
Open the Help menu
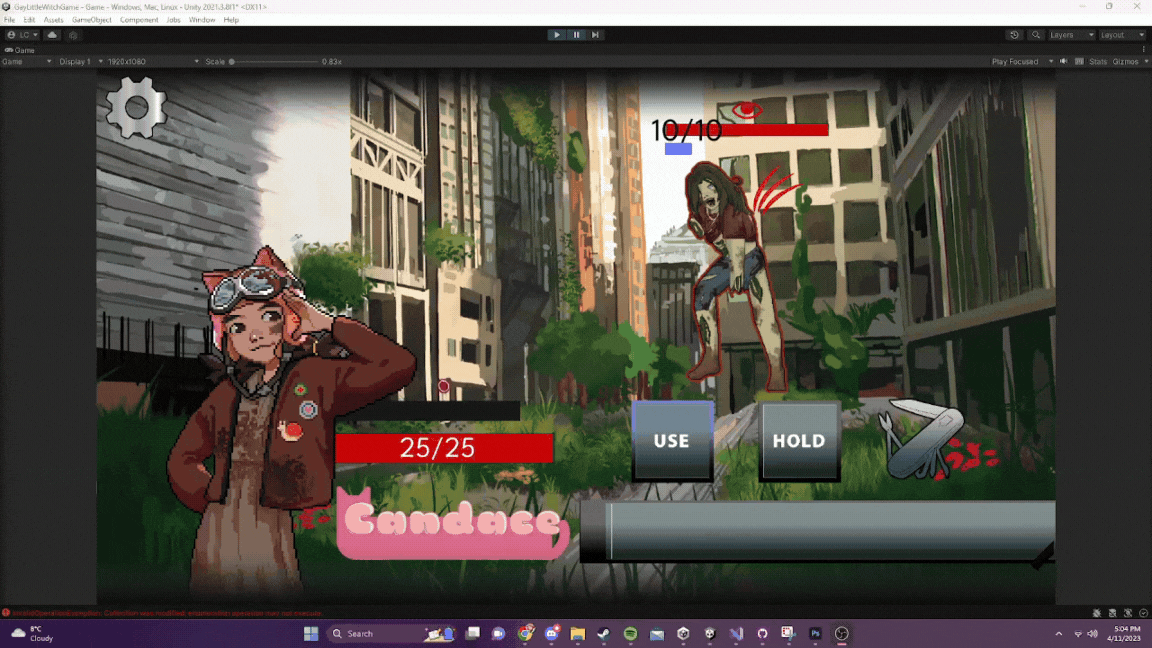[231, 20]
